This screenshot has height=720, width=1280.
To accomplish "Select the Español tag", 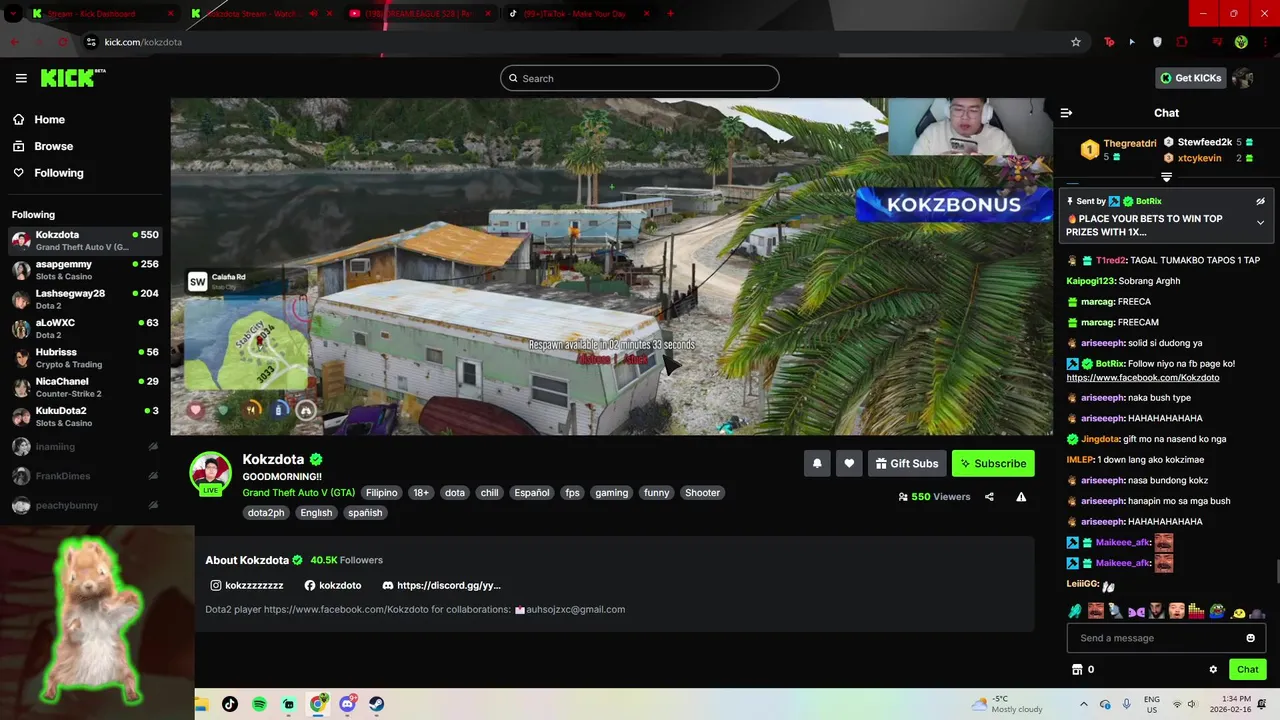I will [x=531, y=493].
